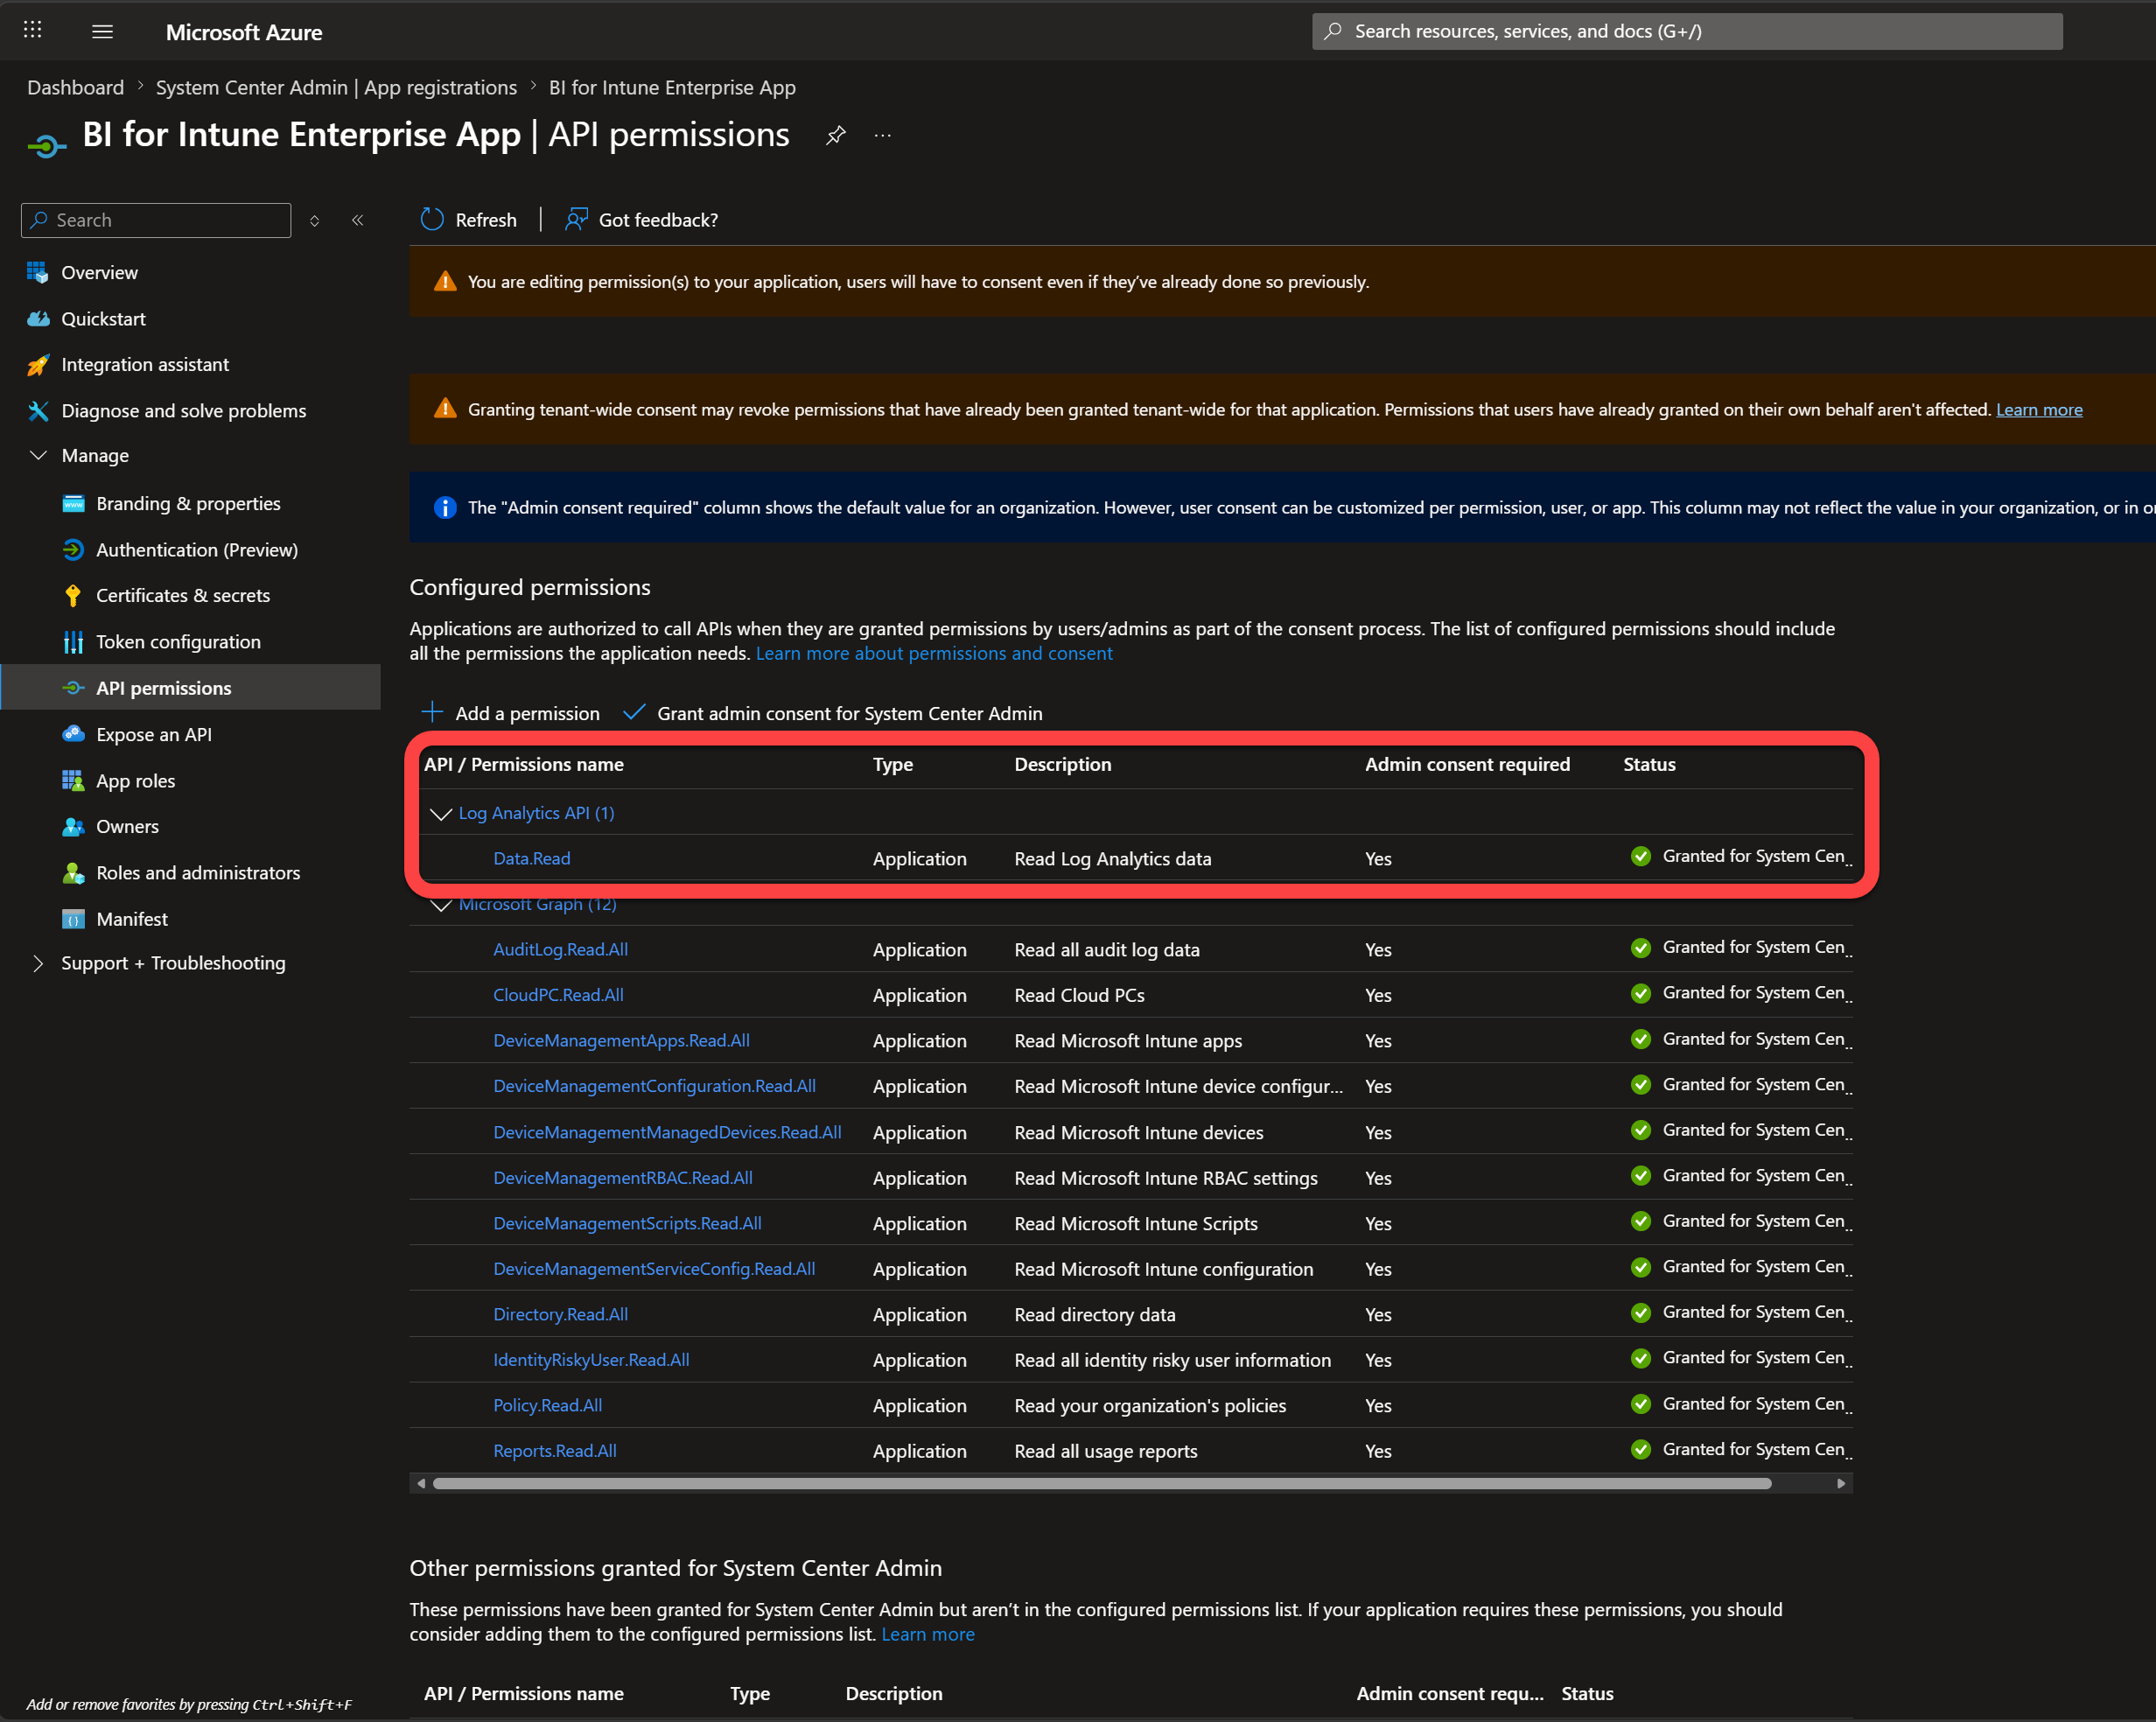Click the Dashboard breadcrumb
The height and width of the screenshot is (1722, 2156).
point(76,88)
